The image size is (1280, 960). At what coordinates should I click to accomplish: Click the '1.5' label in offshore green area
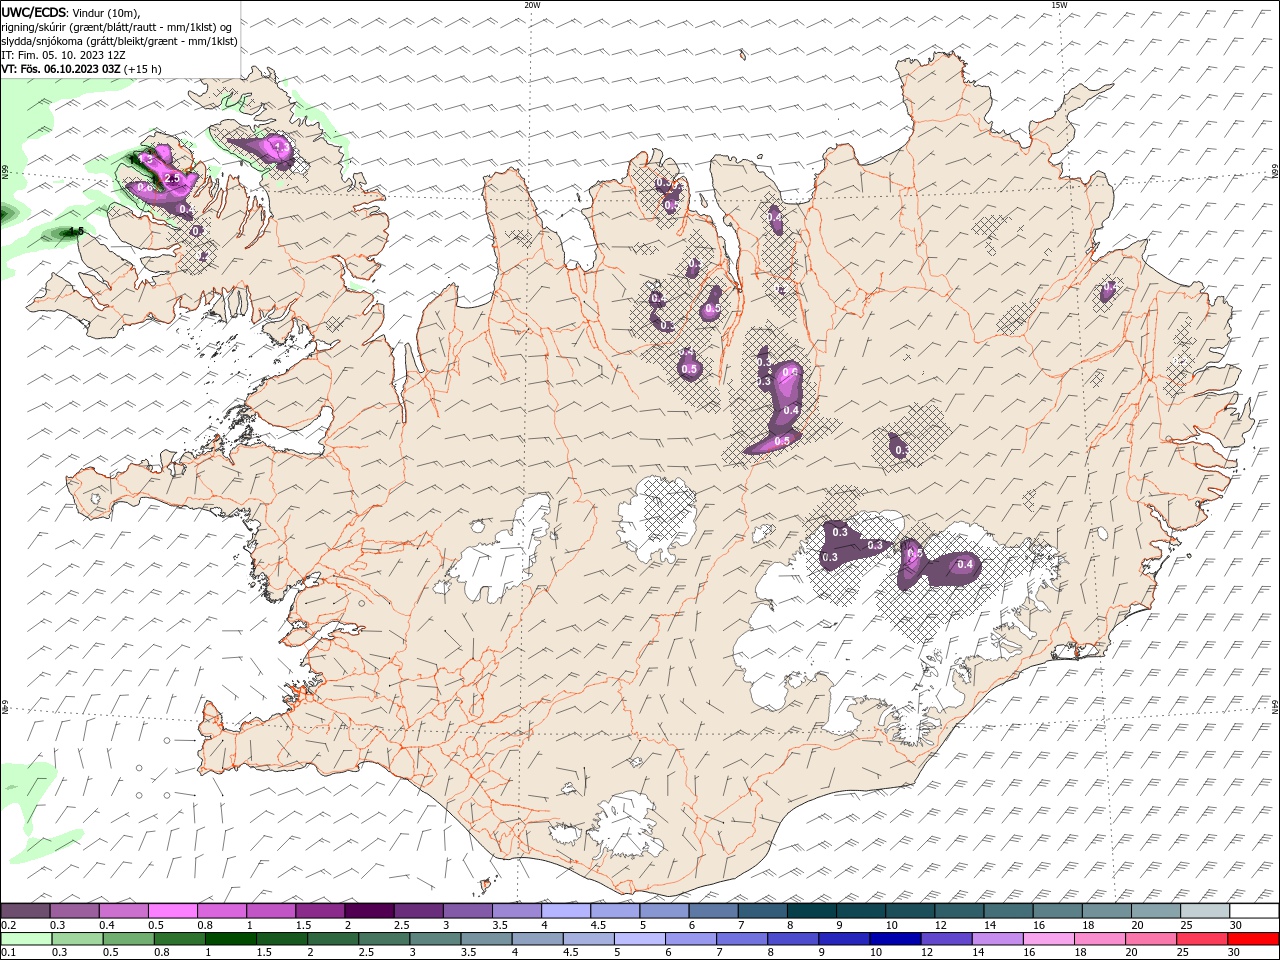coord(75,231)
